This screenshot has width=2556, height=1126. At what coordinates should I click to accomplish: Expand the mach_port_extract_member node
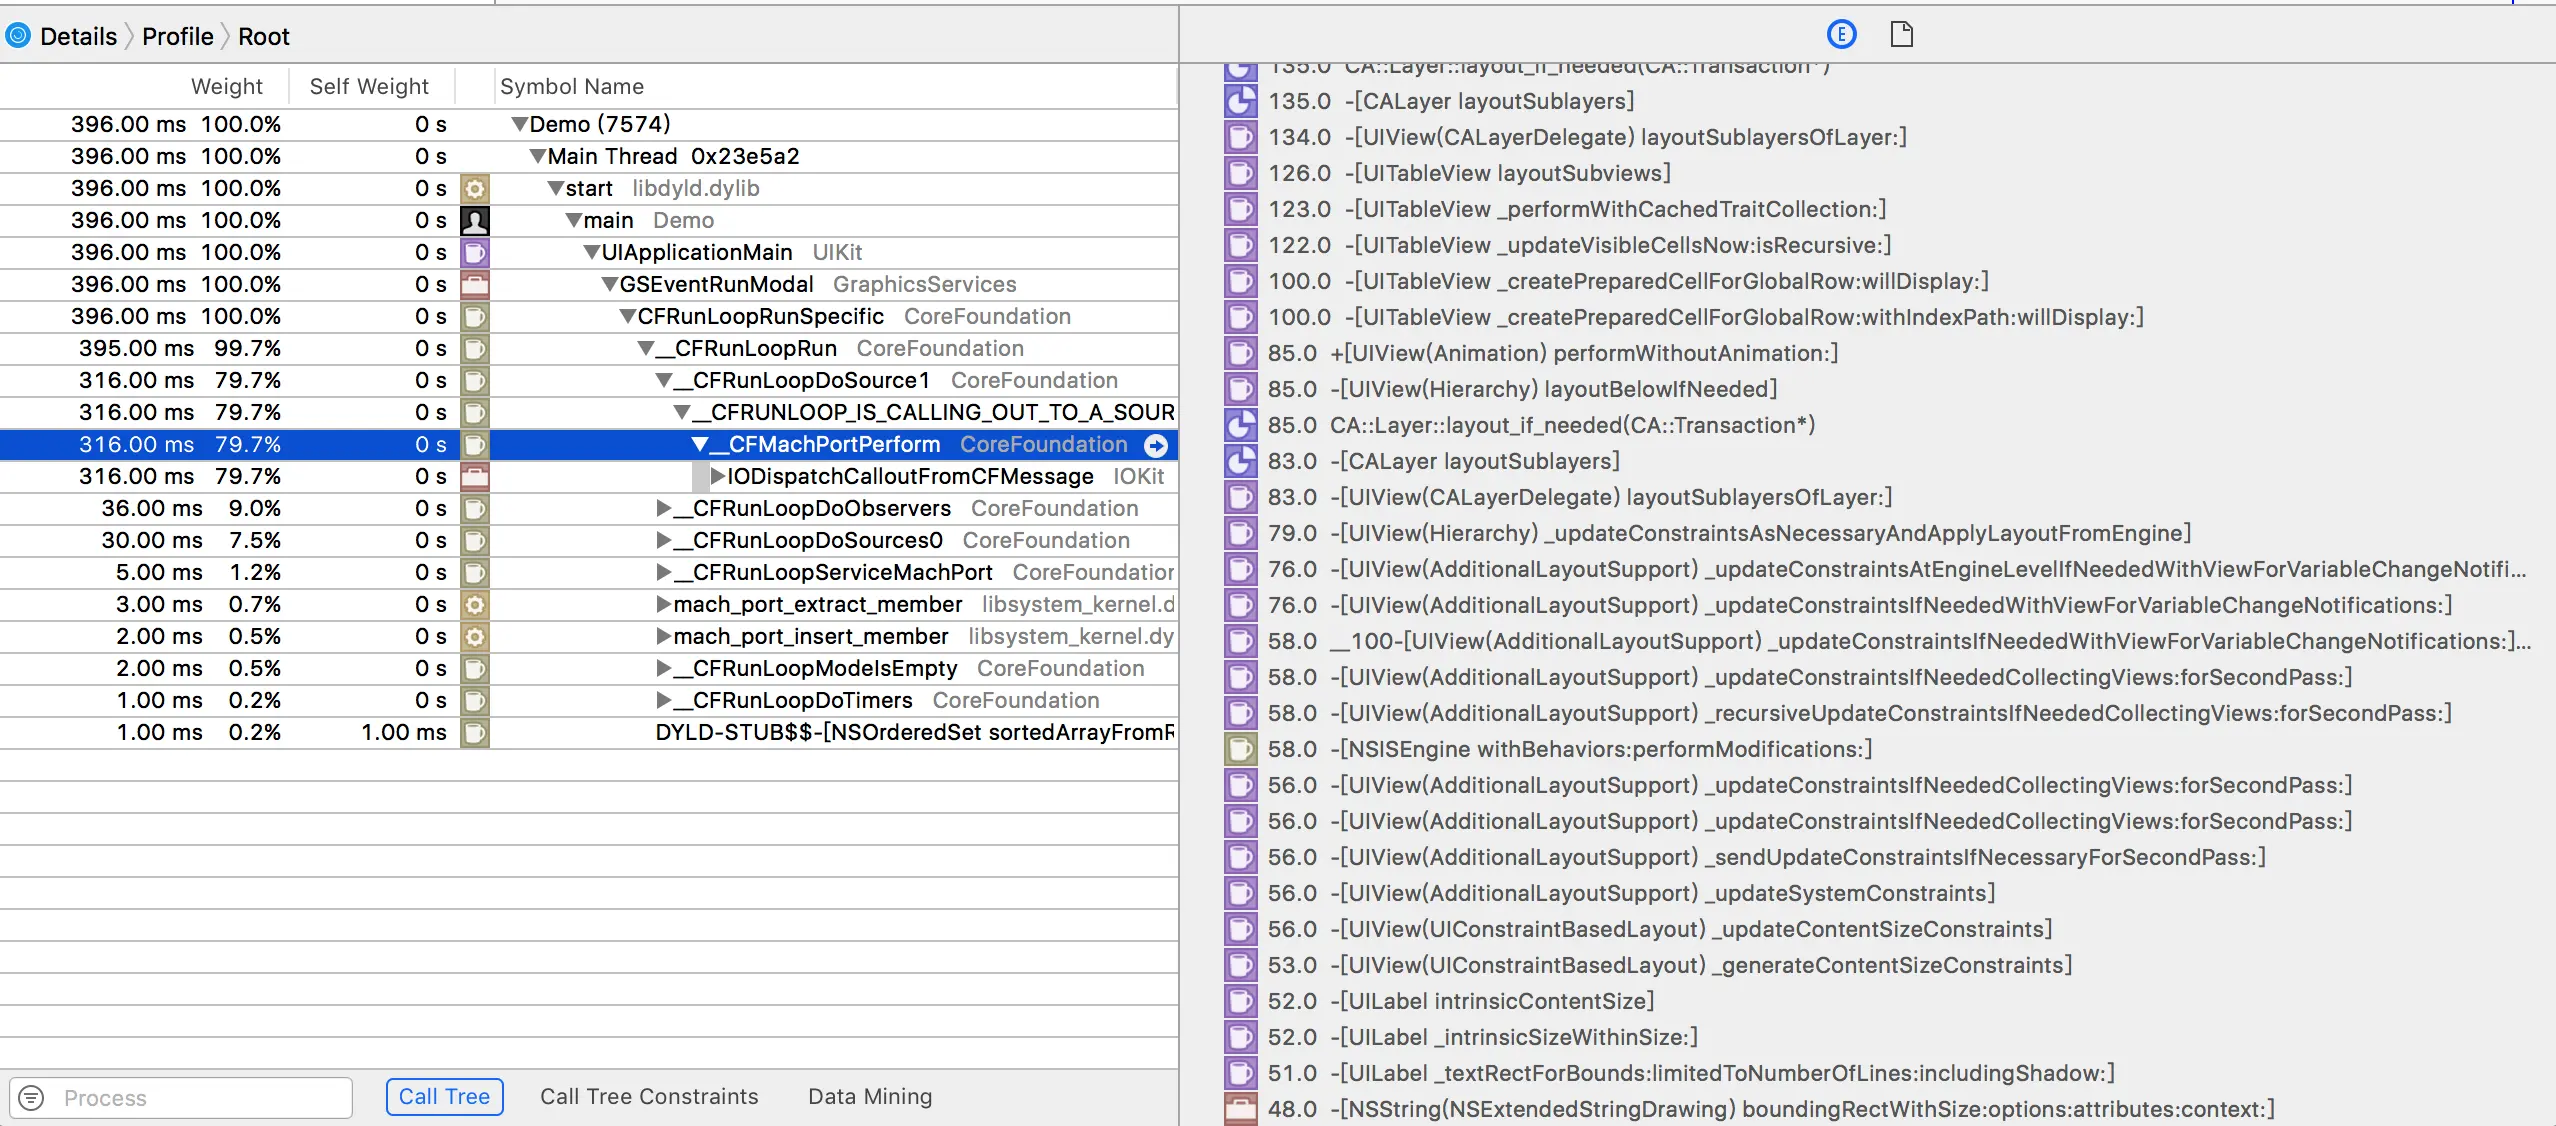(x=663, y=605)
